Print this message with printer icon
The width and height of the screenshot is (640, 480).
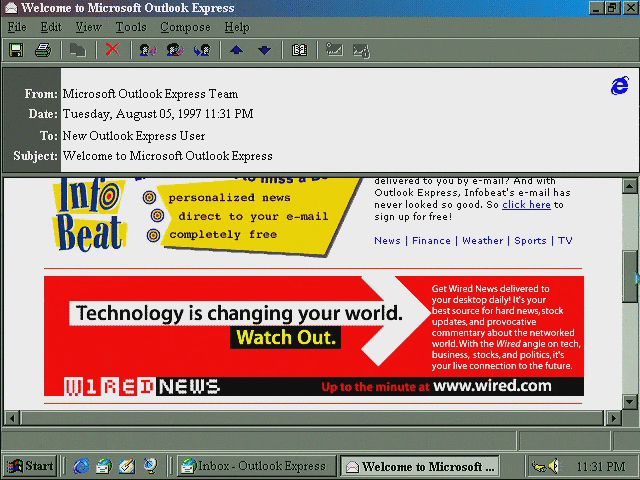(43, 50)
